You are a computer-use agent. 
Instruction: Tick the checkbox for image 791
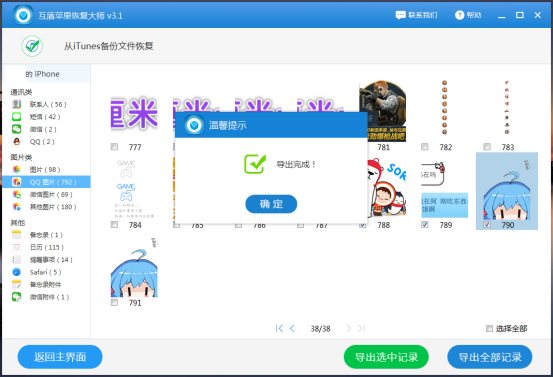pos(114,302)
